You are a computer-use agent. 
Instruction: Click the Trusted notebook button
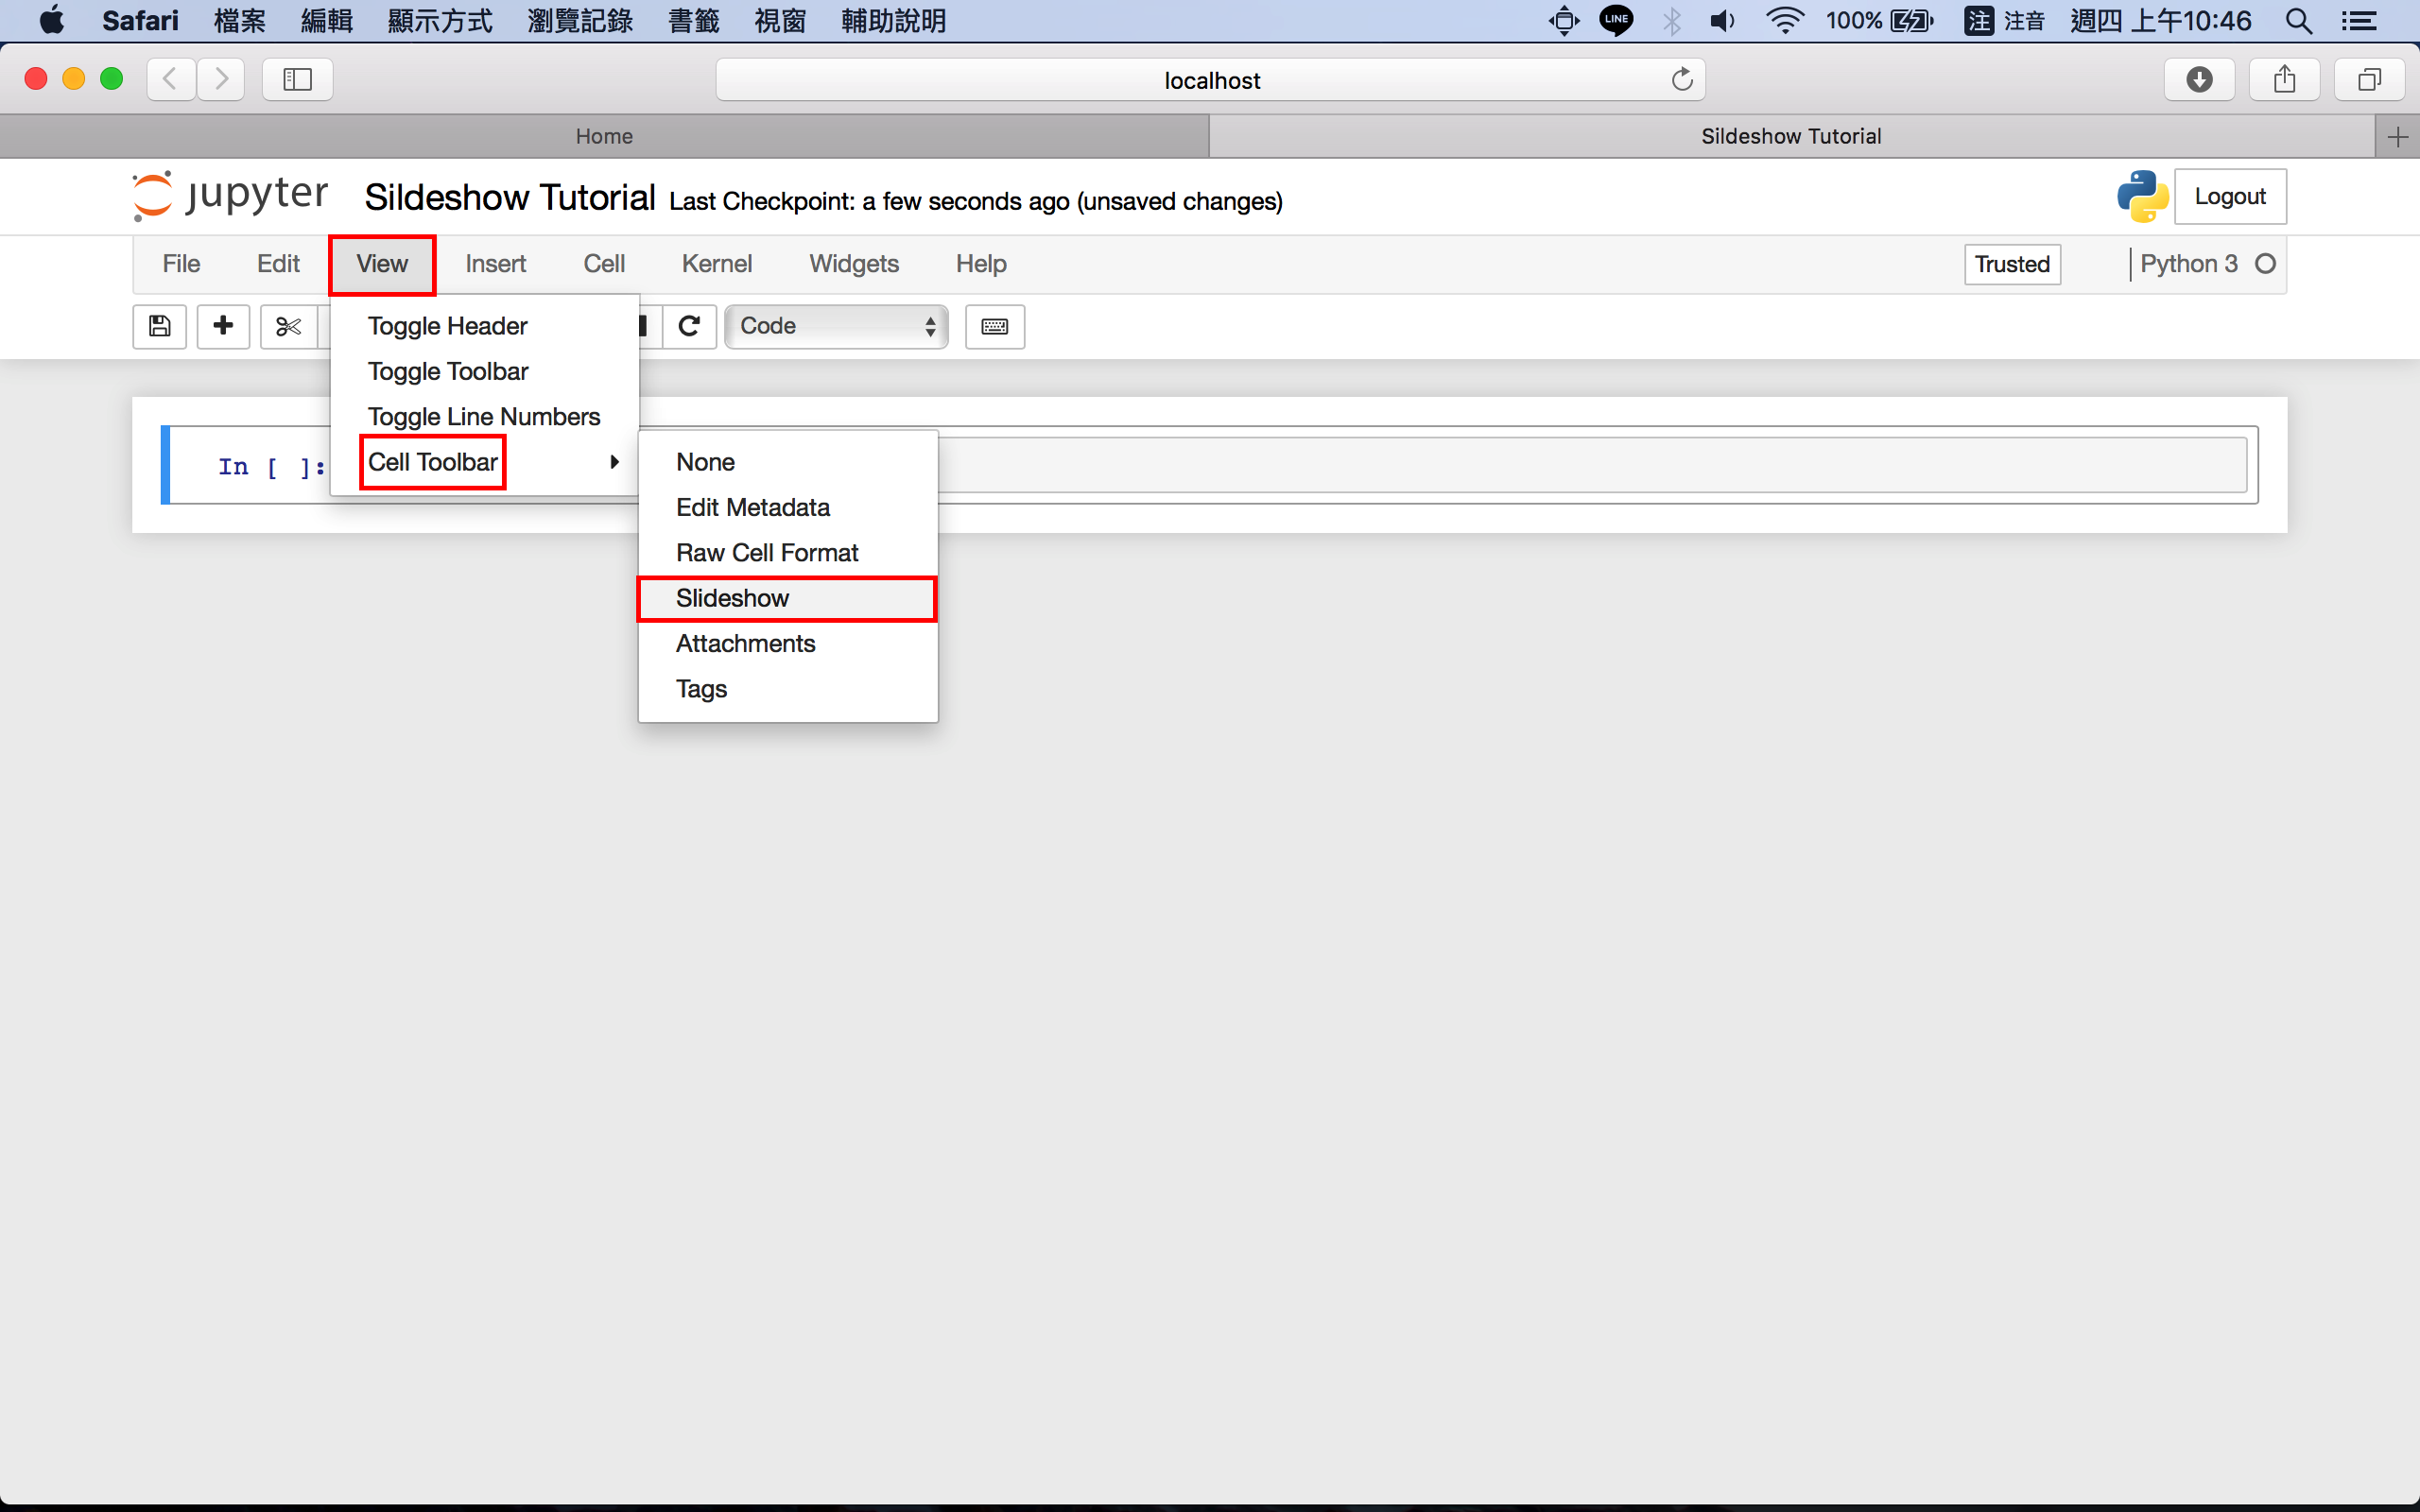[2011, 264]
